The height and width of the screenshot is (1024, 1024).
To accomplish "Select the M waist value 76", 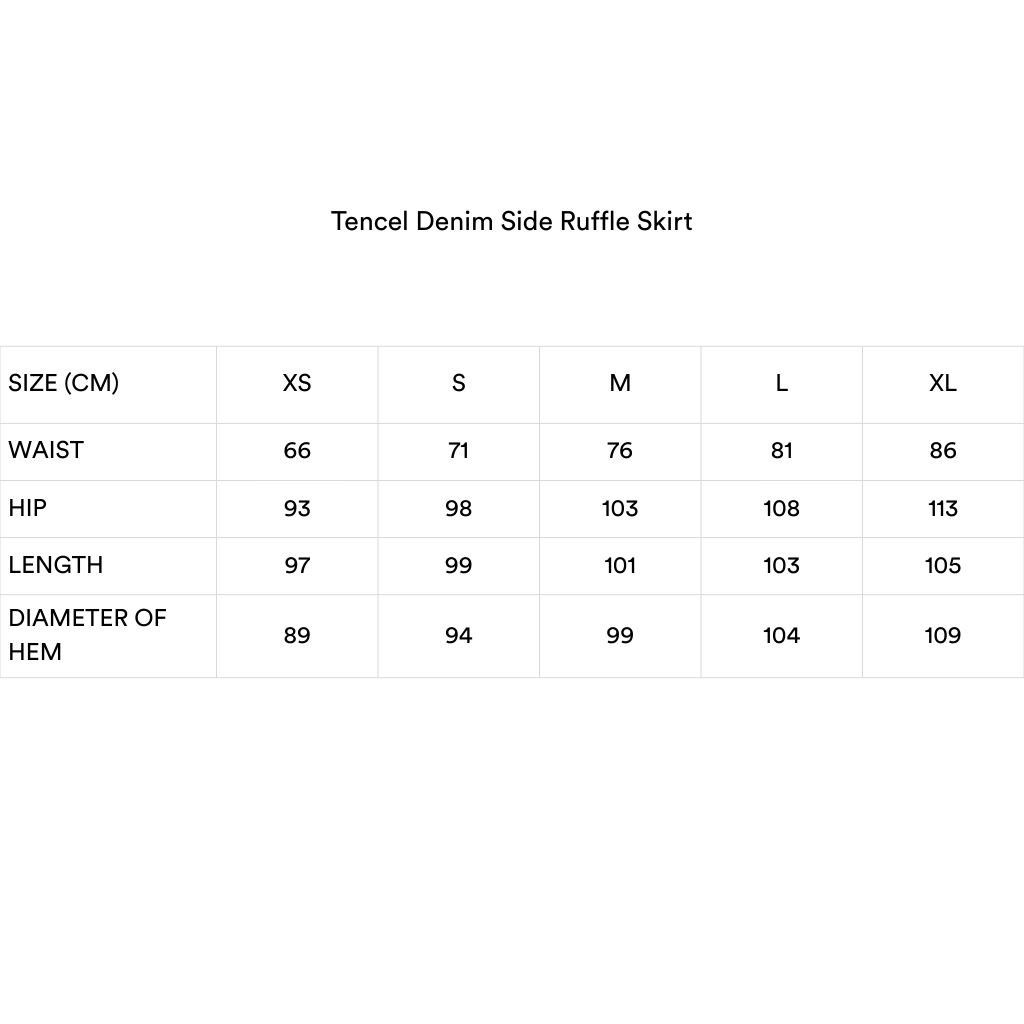I will 620,451.
